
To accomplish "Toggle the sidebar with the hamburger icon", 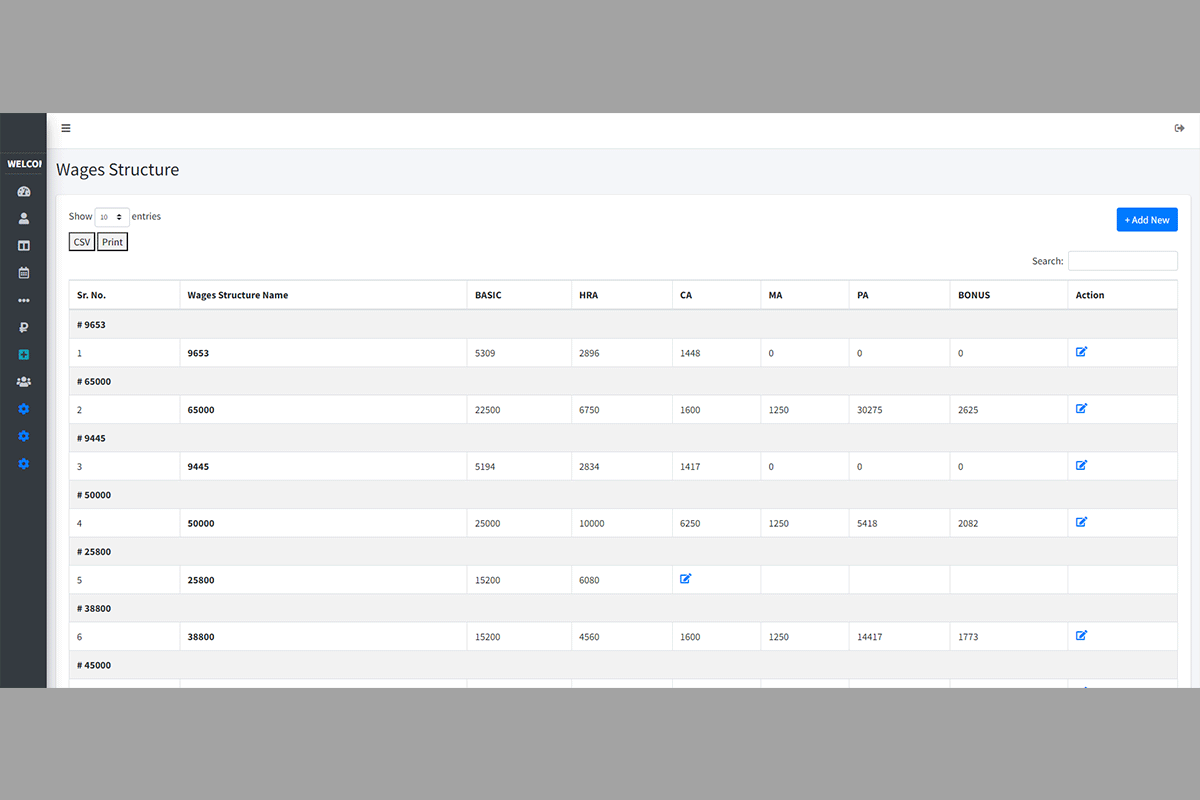I will click(66, 128).
